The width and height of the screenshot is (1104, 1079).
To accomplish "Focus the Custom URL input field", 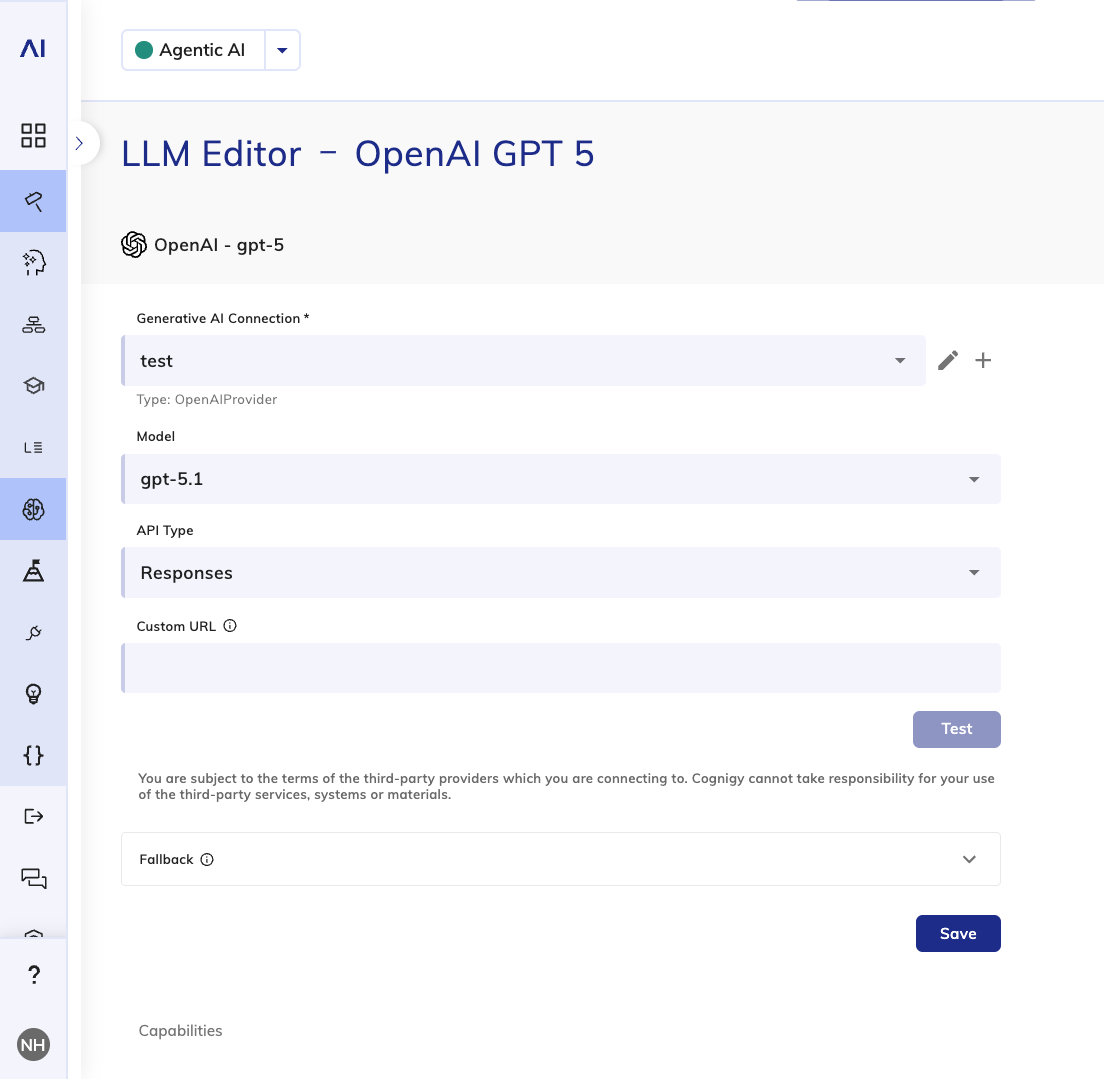I will [x=560, y=668].
